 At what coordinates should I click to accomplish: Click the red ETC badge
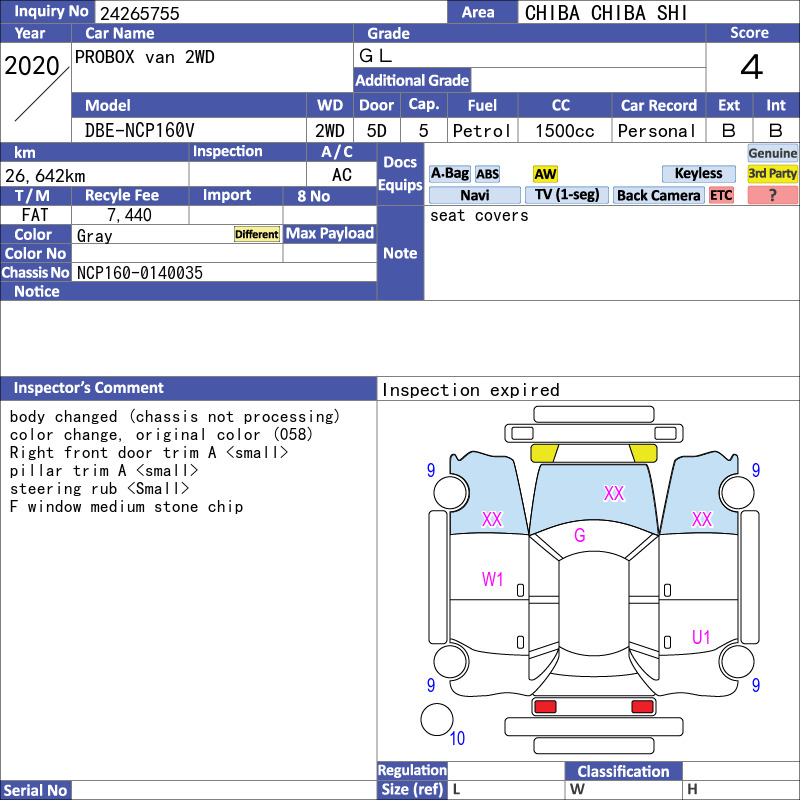721,195
